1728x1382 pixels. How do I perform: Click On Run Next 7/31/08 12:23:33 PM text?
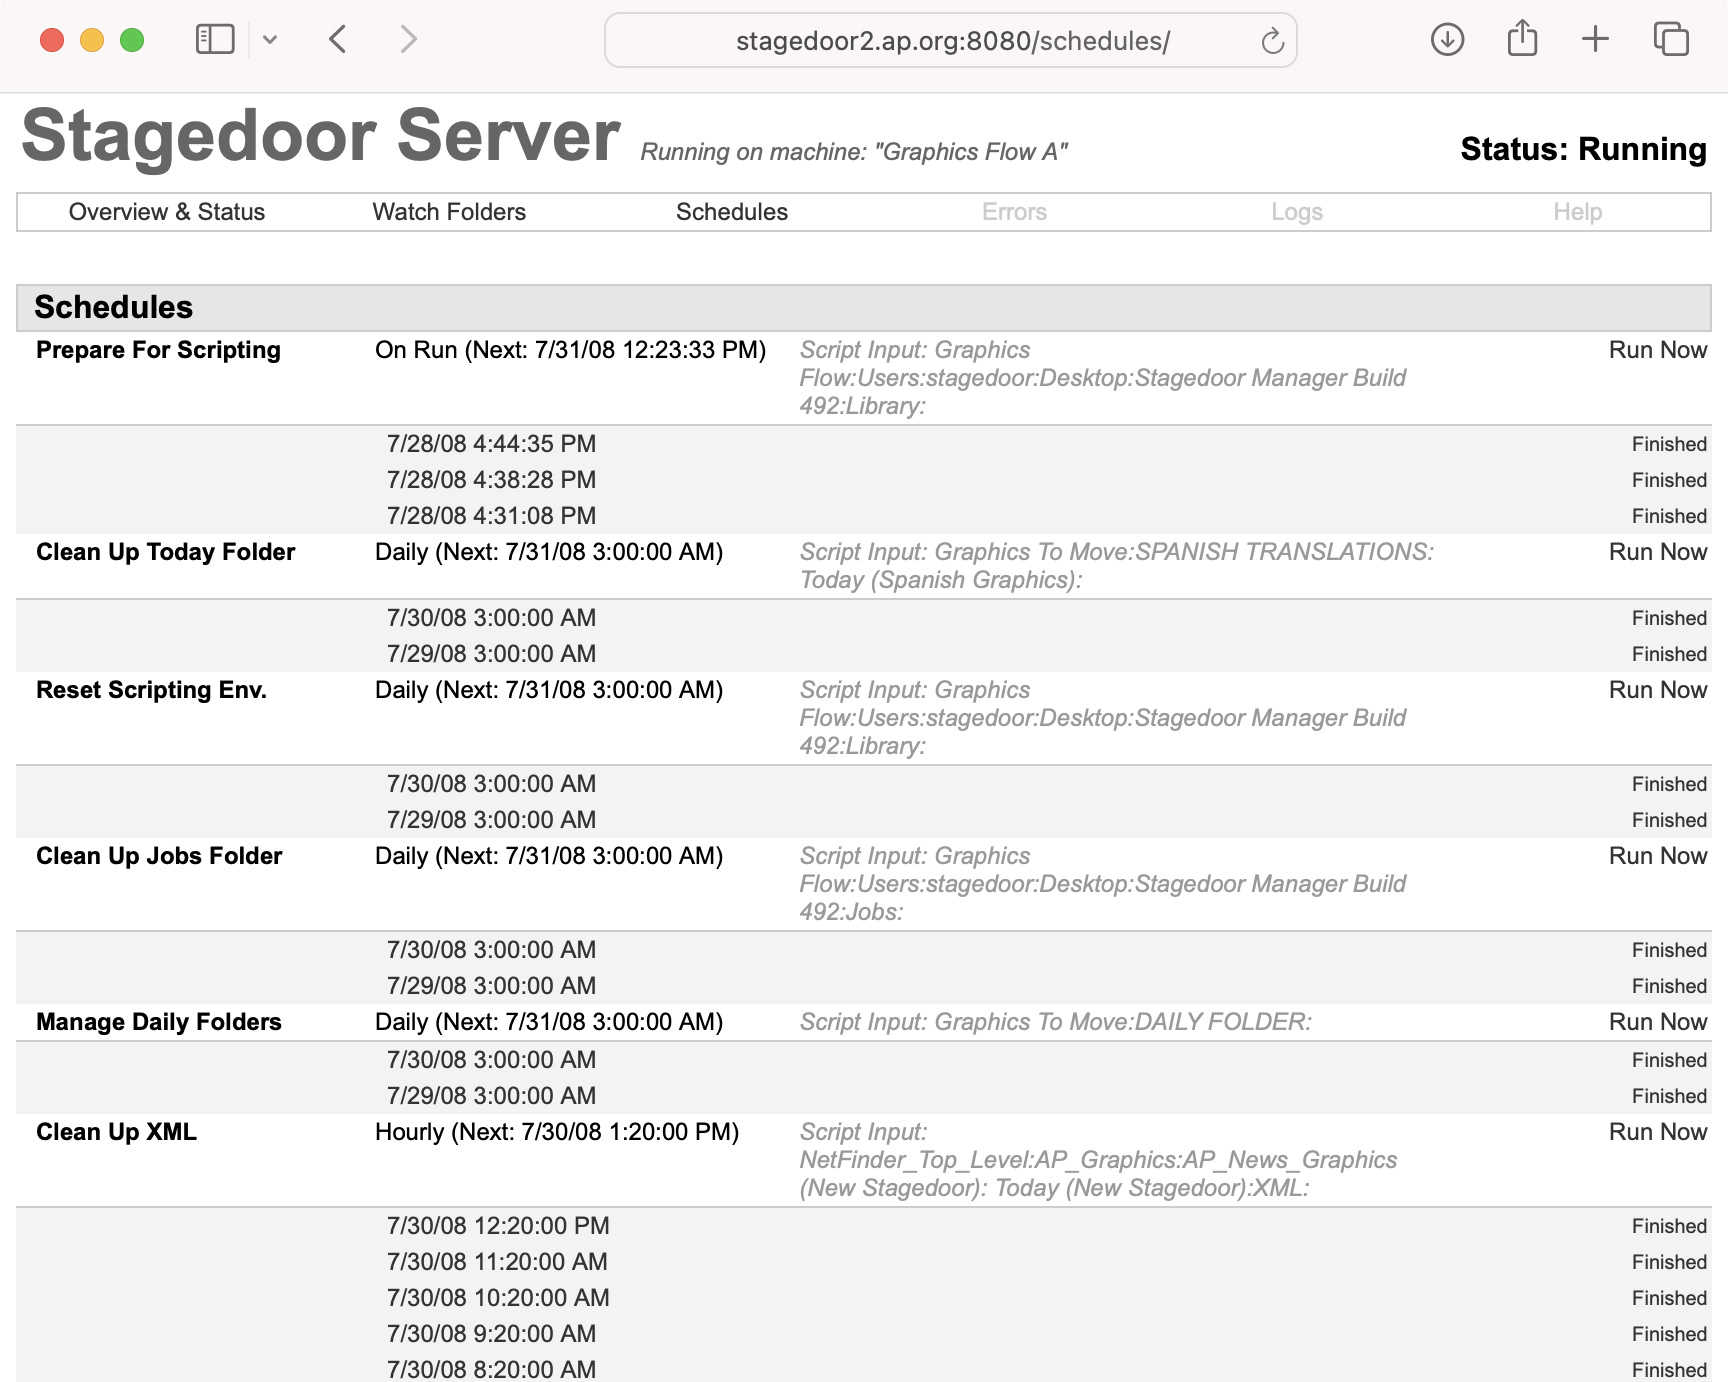(x=570, y=350)
